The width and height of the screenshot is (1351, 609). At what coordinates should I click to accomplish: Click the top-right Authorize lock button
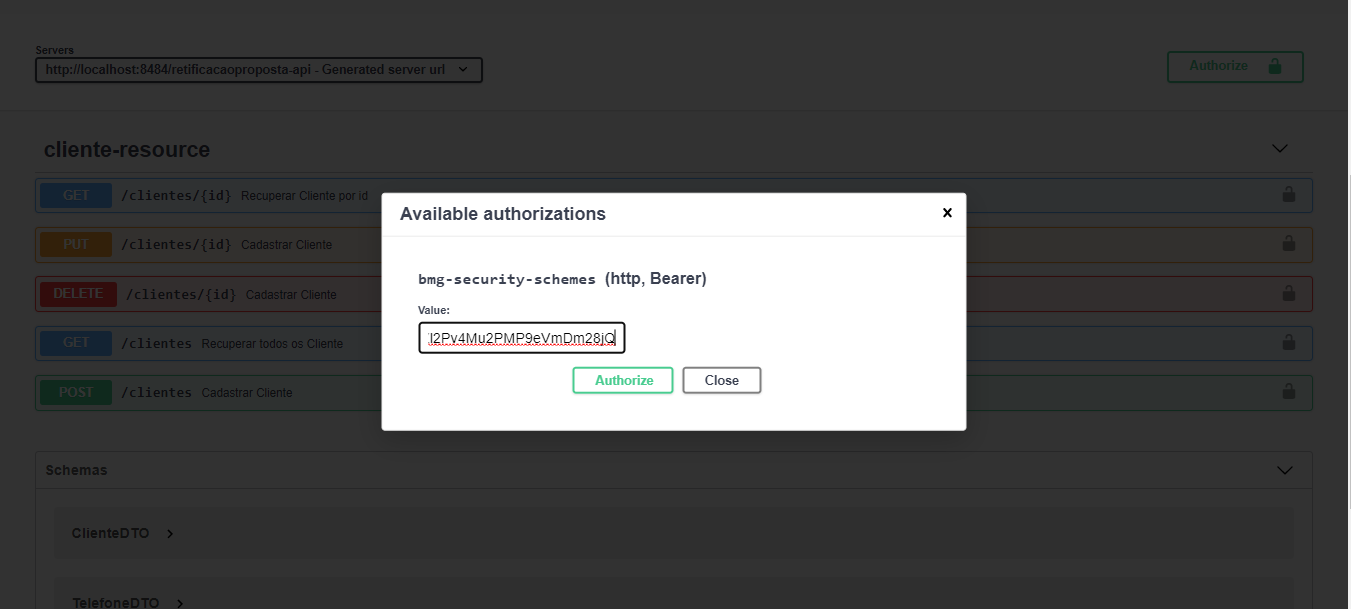(x=1235, y=66)
